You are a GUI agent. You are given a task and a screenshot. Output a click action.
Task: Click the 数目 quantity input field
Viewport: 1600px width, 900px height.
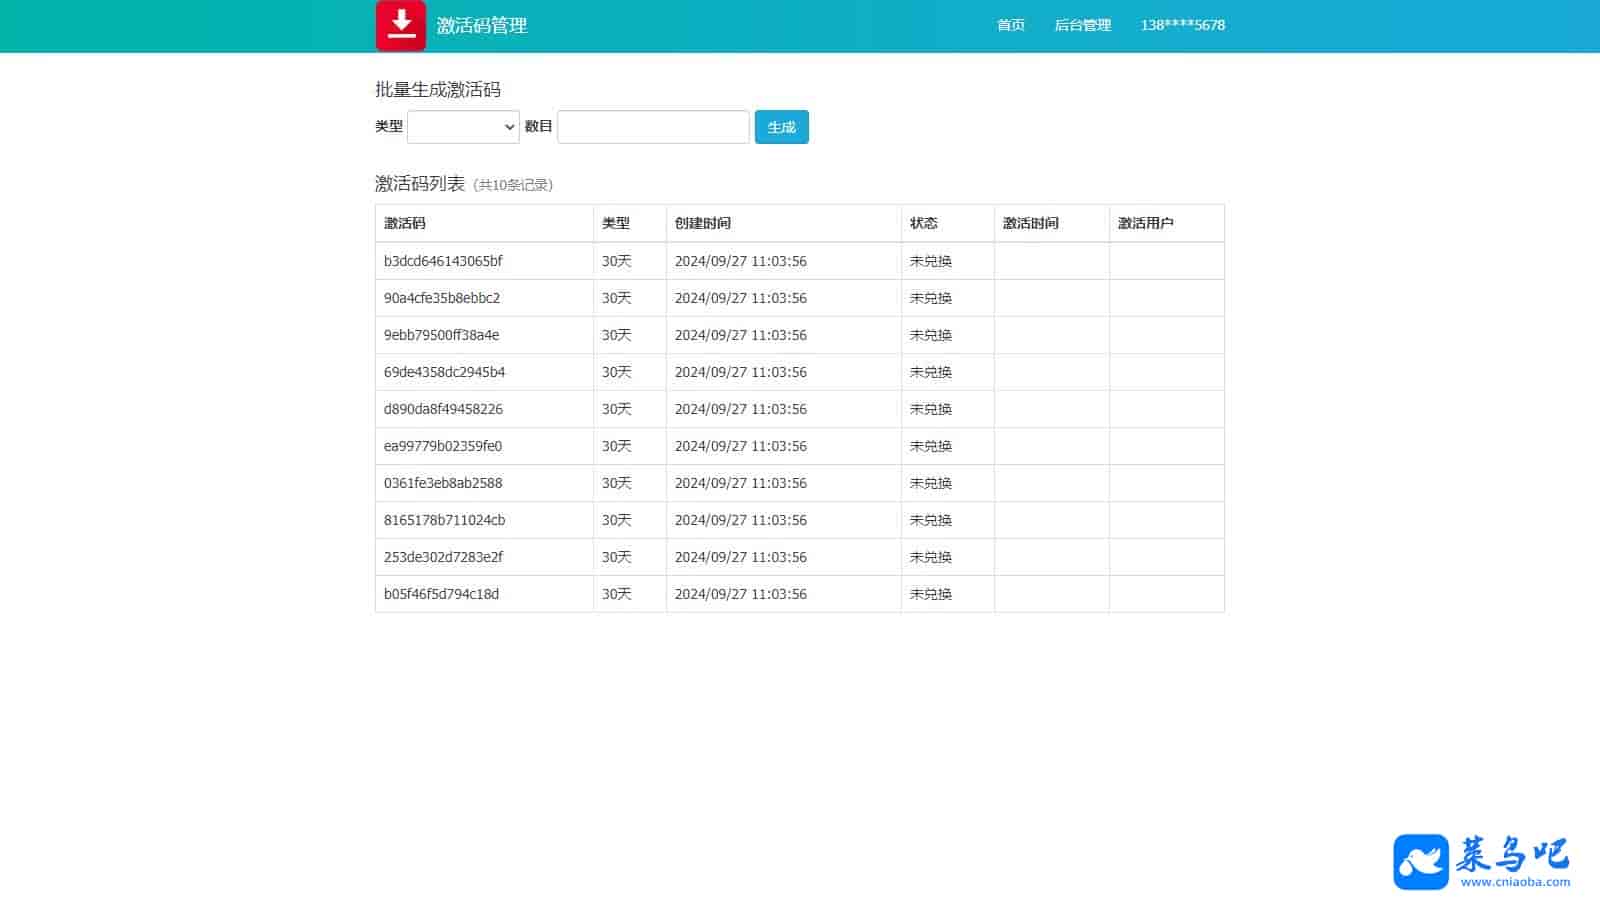(653, 127)
